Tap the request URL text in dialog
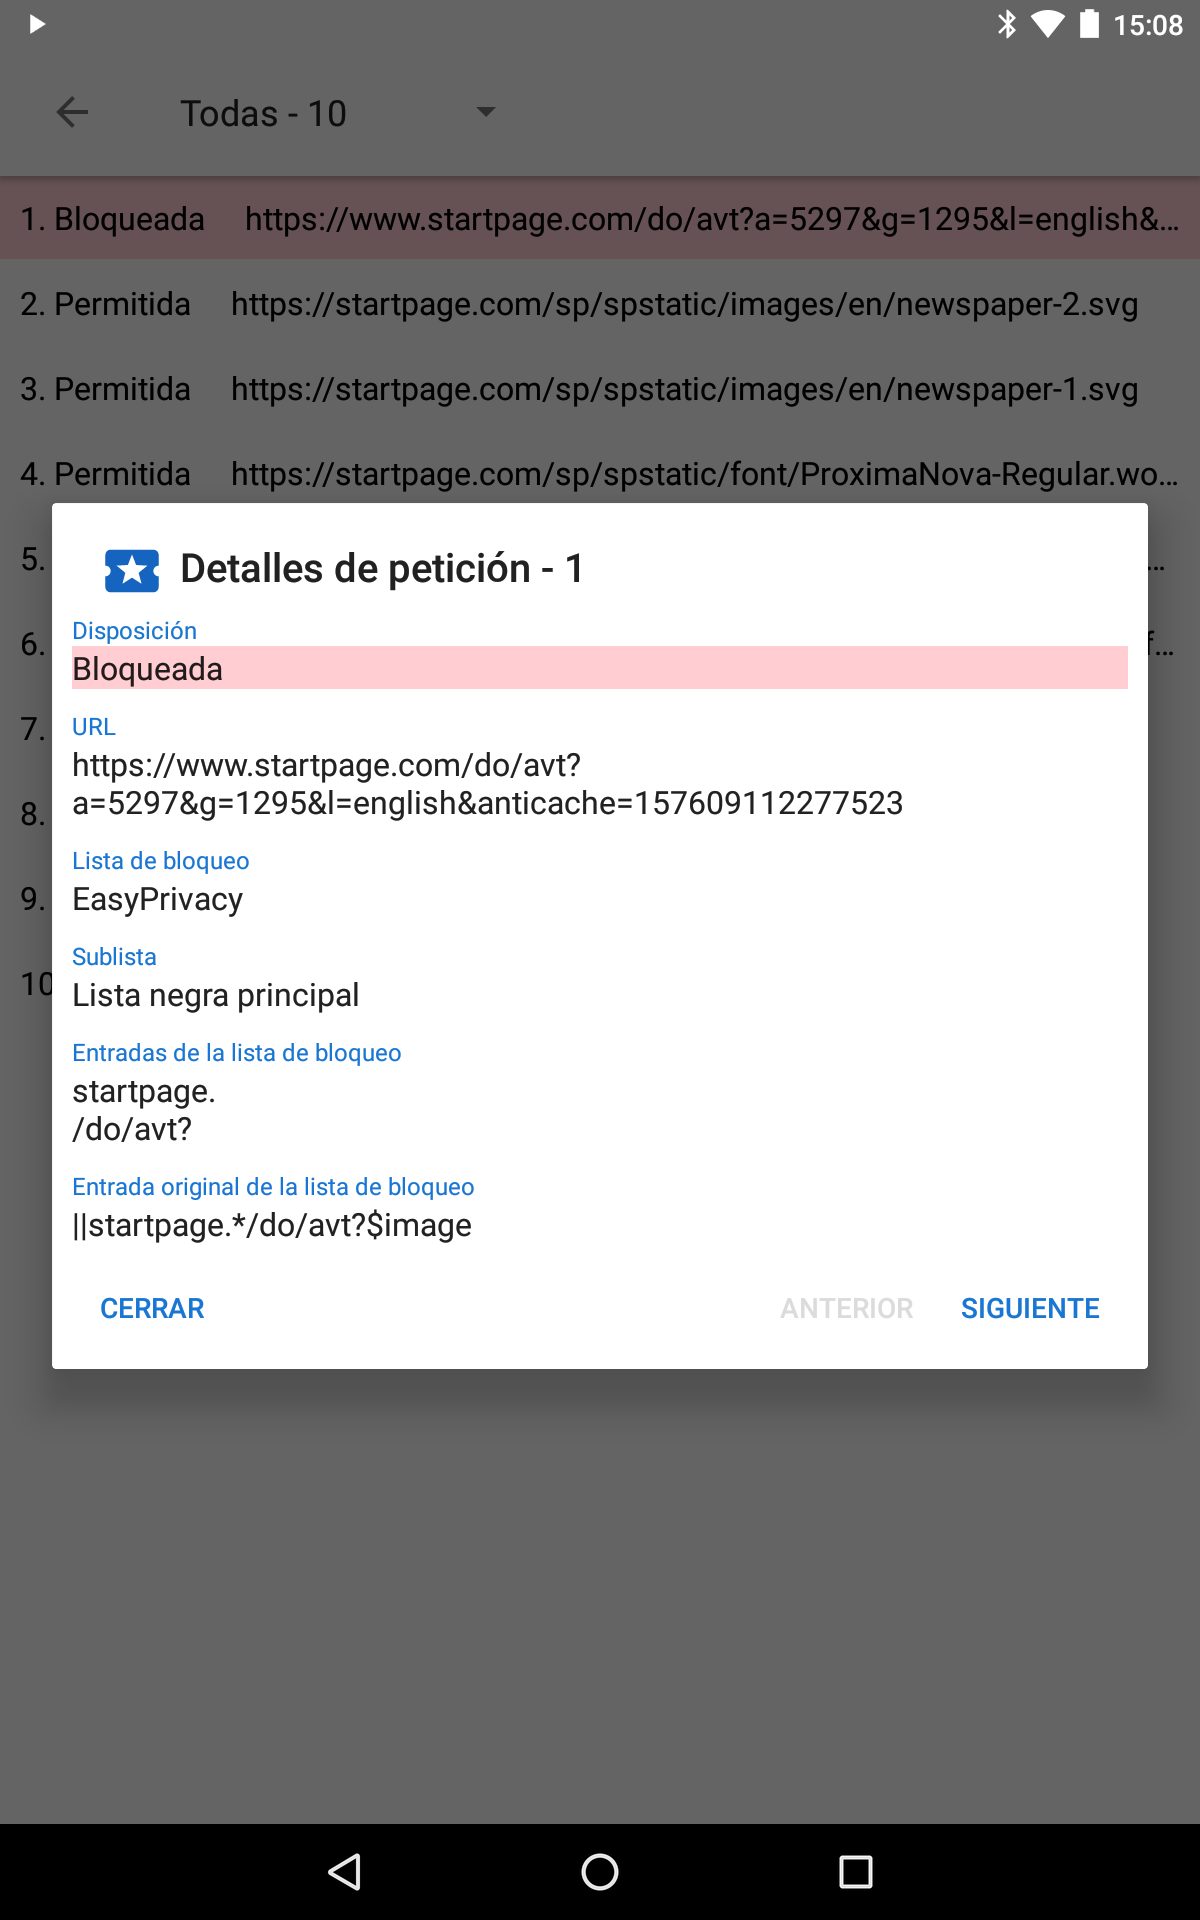1200x1920 pixels. (487, 784)
